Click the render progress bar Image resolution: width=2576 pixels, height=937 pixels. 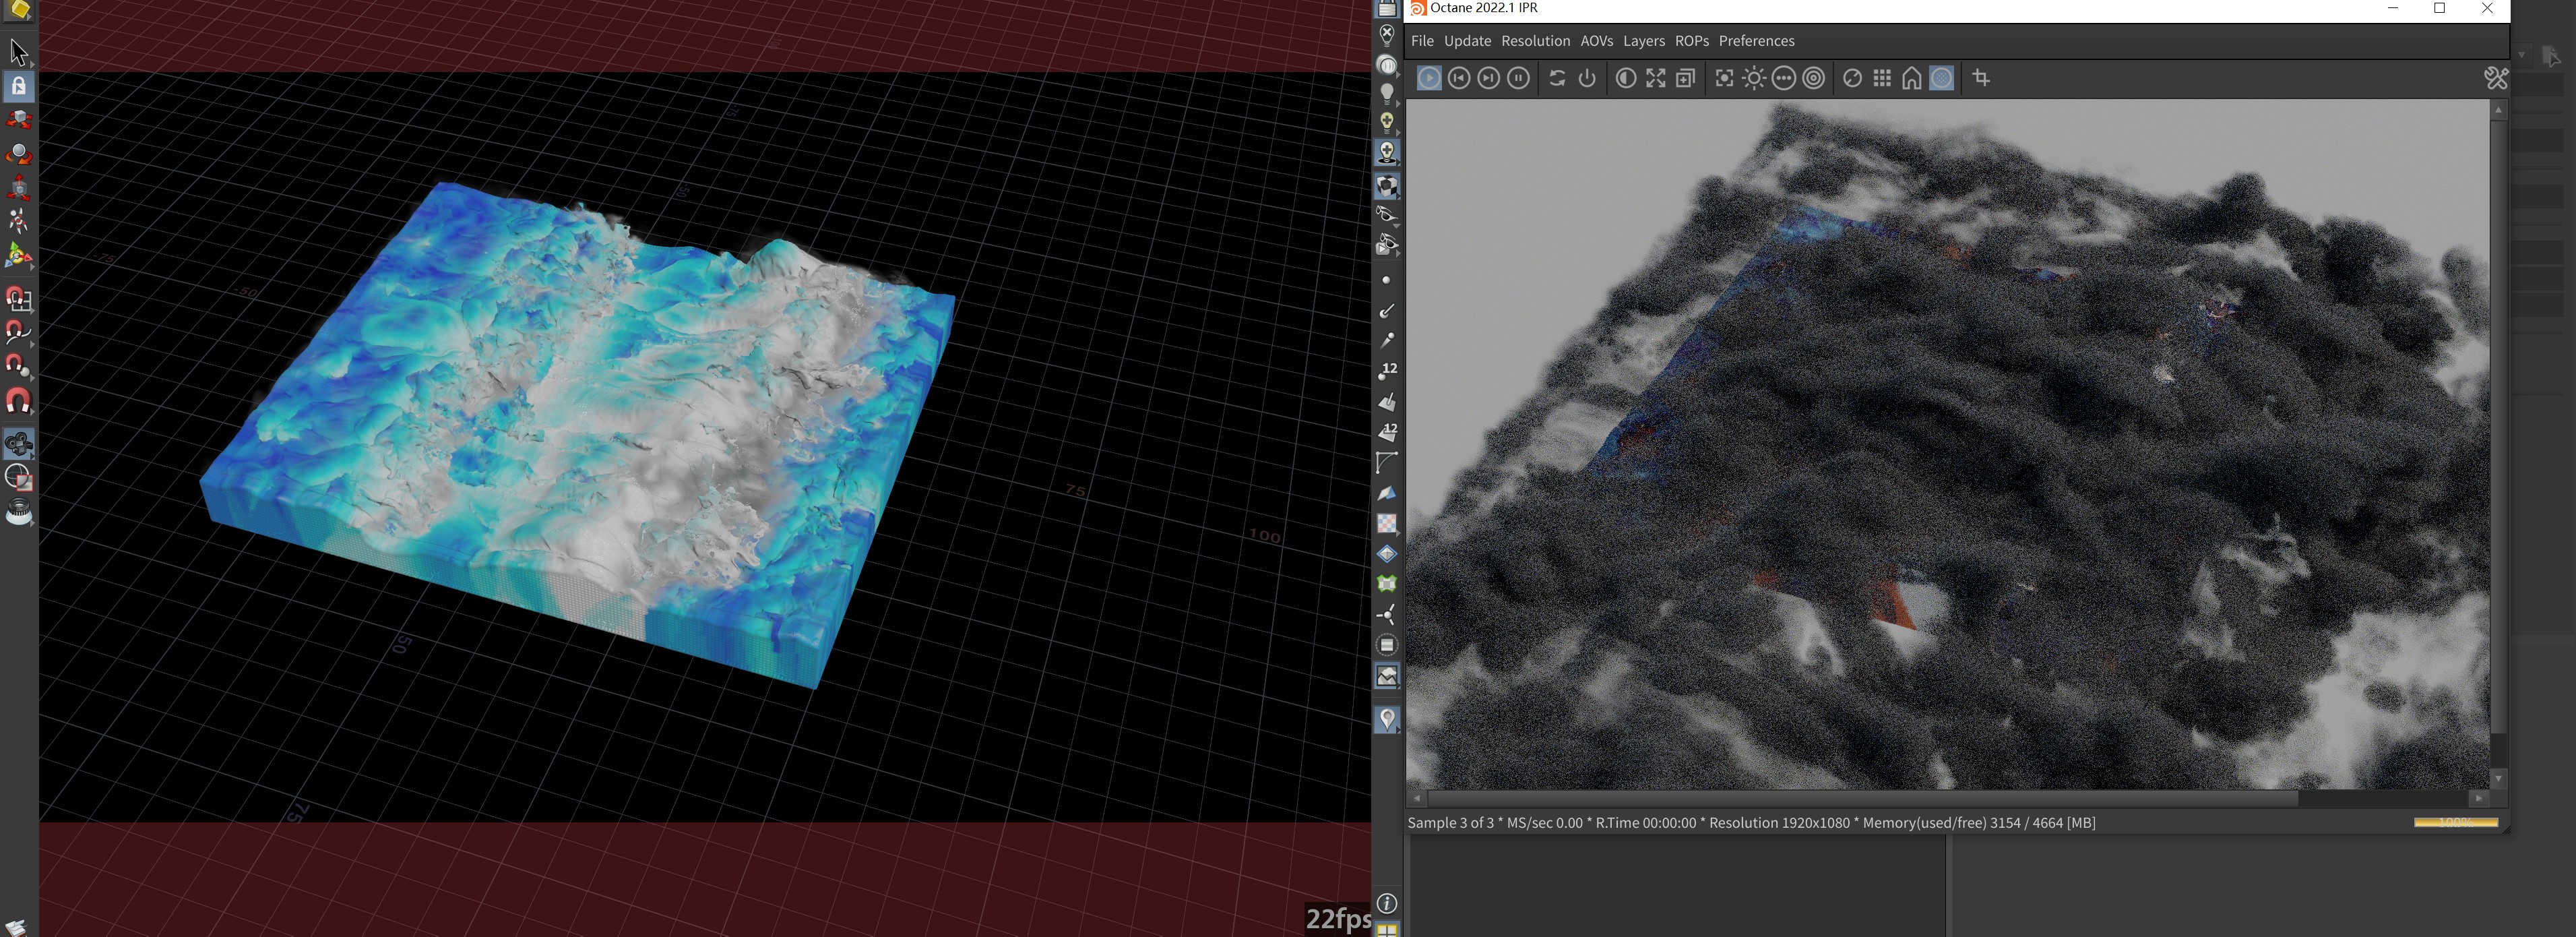pyautogui.click(x=2455, y=822)
